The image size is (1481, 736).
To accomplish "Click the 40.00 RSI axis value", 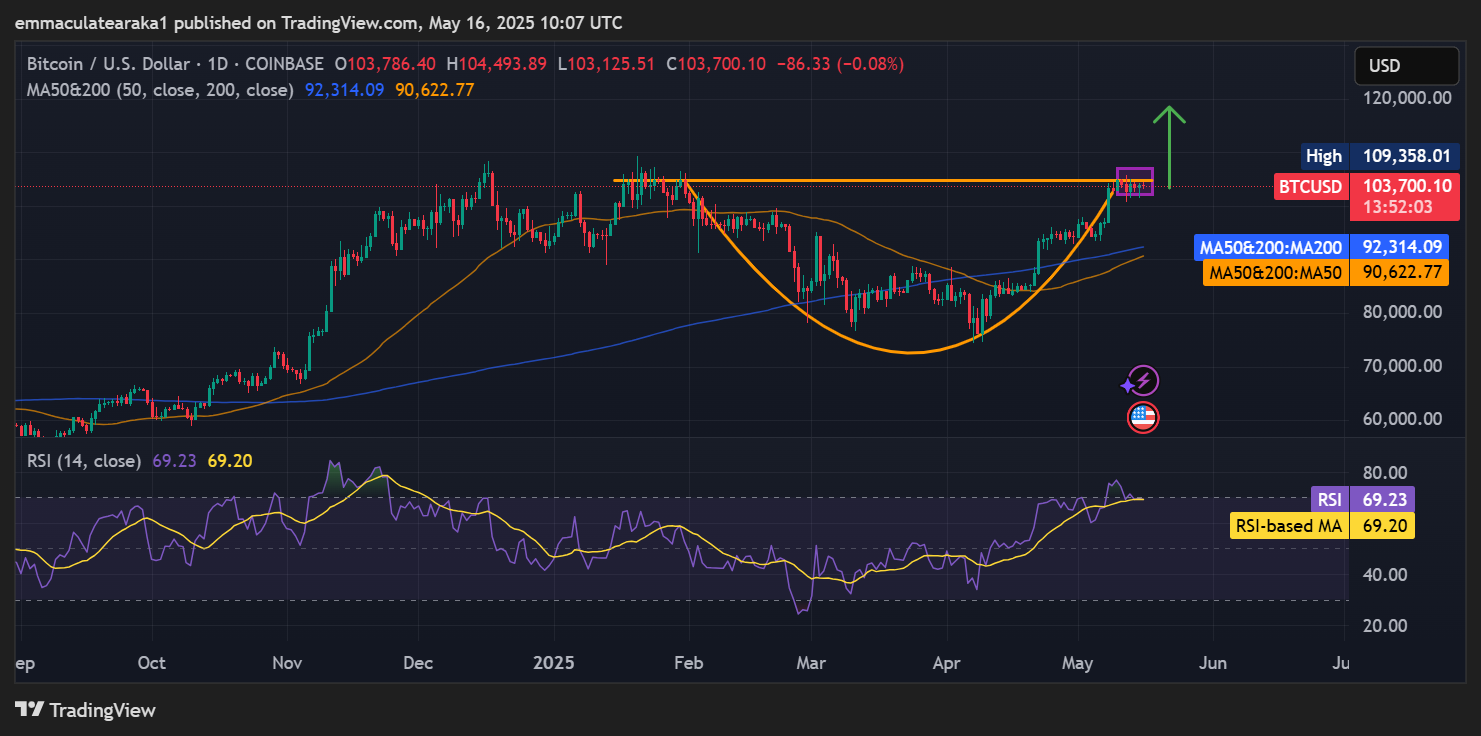I will click(x=1384, y=575).
